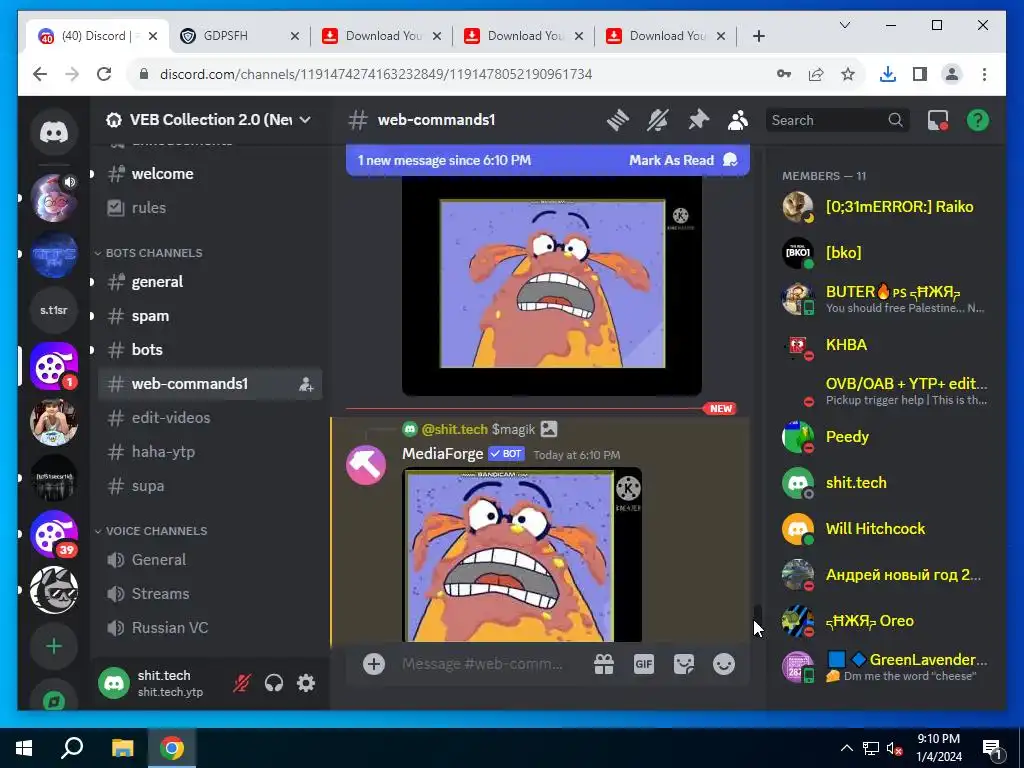Collapse the BOTS CHANNELS category

click(x=153, y=253)
